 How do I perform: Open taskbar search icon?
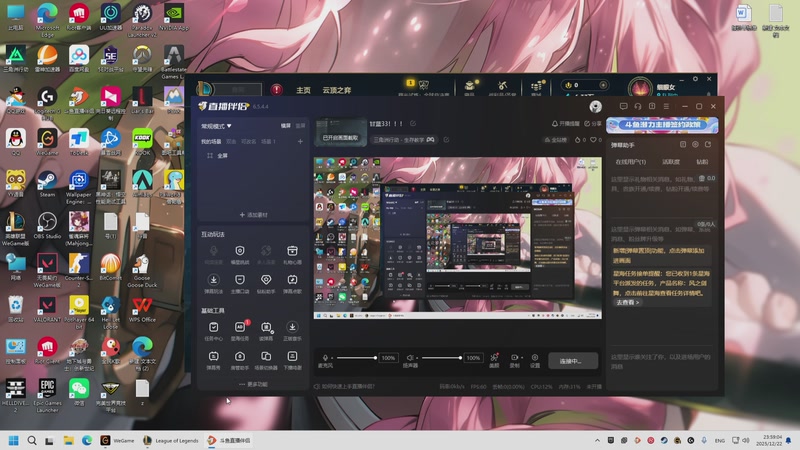click(32, 440)
